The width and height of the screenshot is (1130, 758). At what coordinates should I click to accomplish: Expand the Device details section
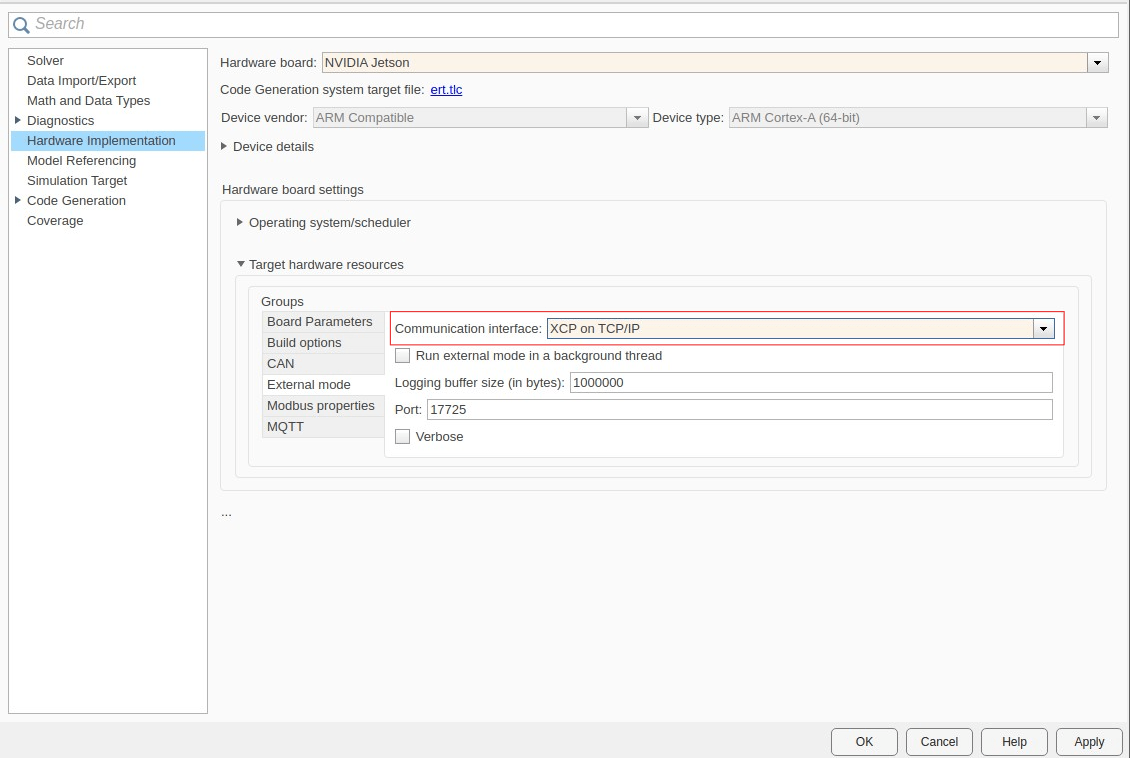pos(223,146)
